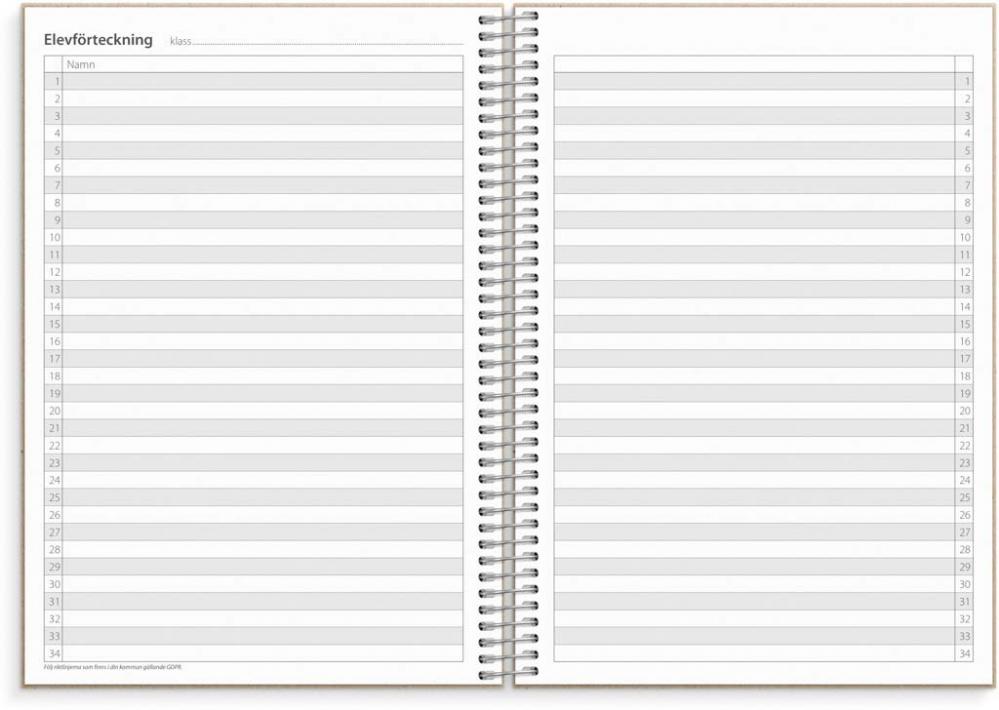
Task: Click row number 32 on the right page
Action: pos(965,619)
